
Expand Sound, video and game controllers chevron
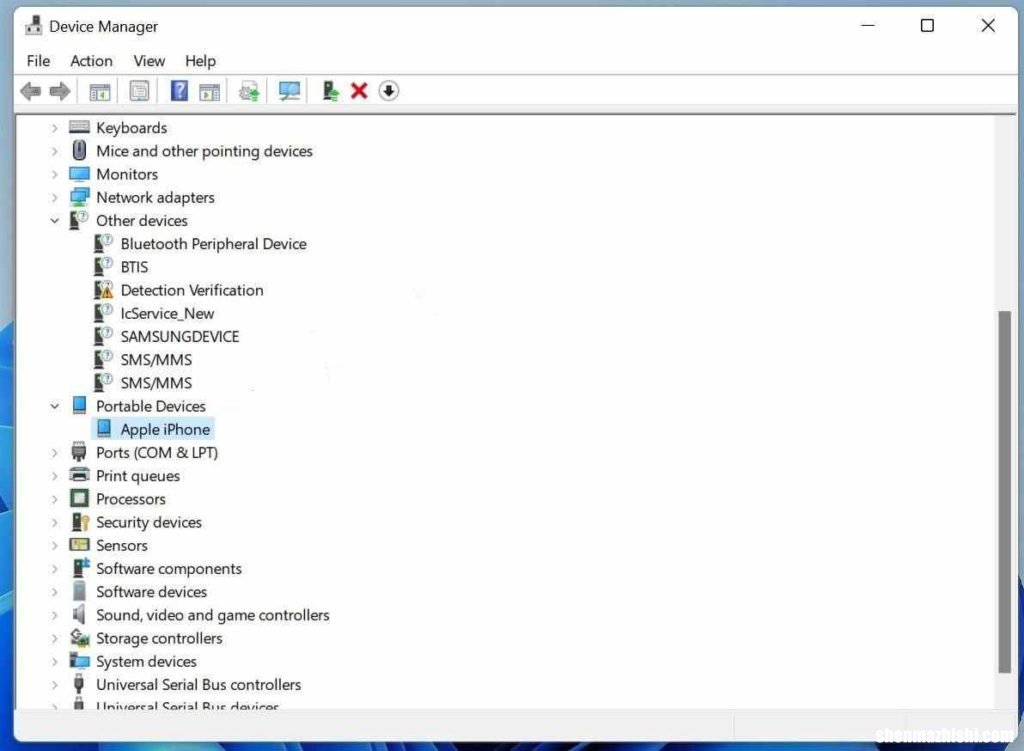point(55,615)
